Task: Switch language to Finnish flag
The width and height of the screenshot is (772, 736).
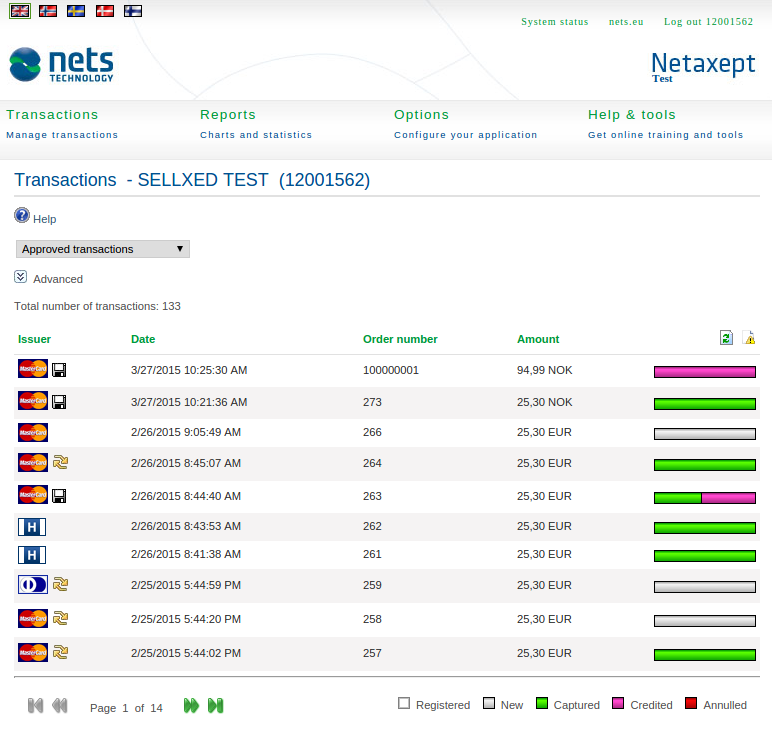Action: (133, 10)
